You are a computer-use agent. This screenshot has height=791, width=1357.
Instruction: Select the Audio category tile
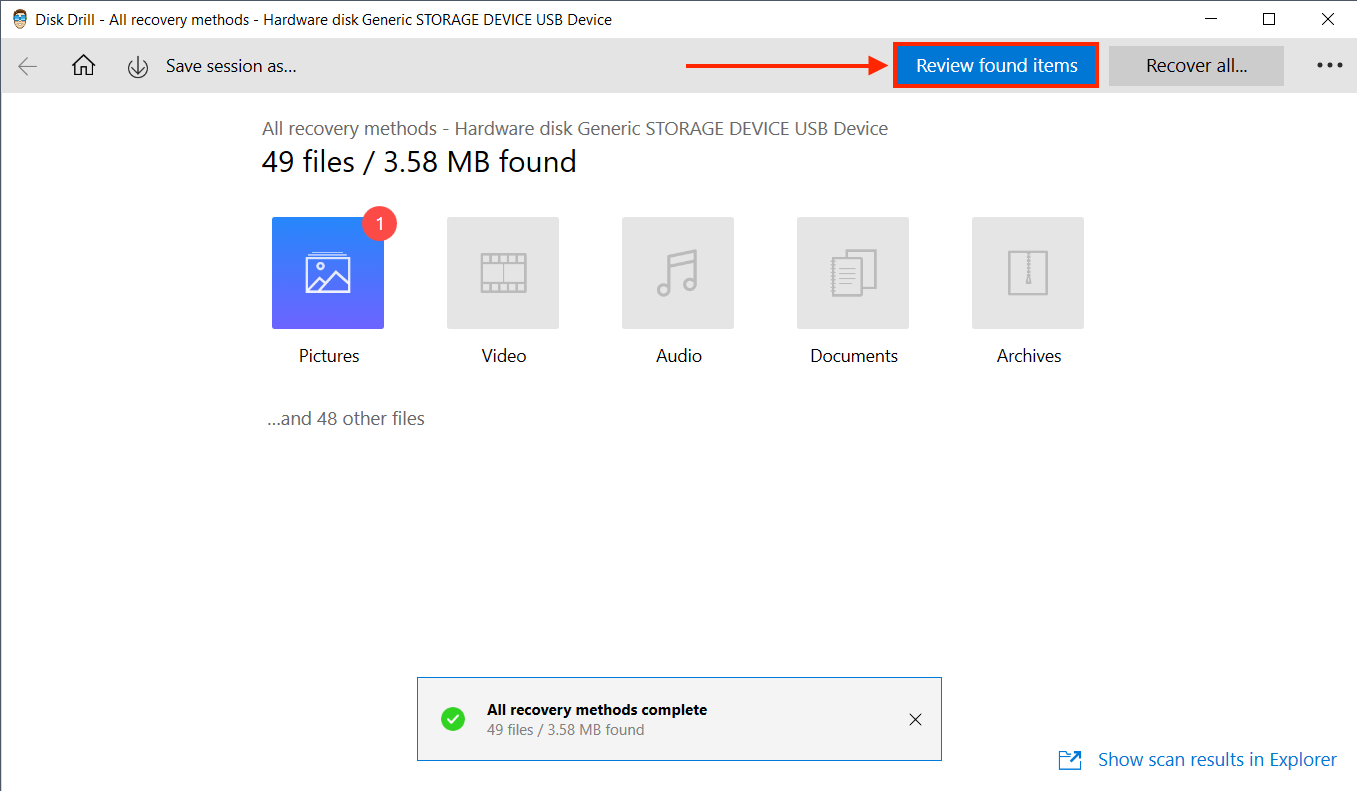(678, 273)
